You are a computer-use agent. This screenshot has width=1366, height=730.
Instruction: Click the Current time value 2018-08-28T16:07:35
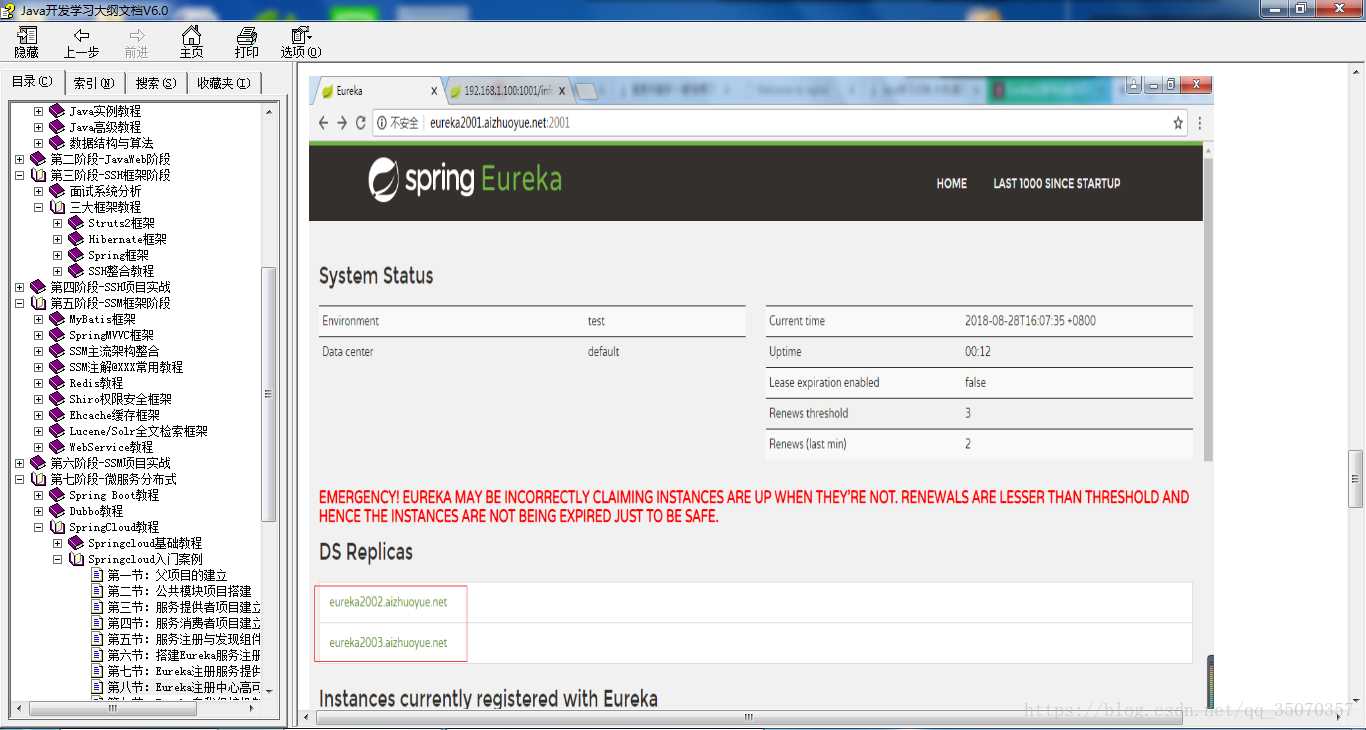tap(1031, 321)
